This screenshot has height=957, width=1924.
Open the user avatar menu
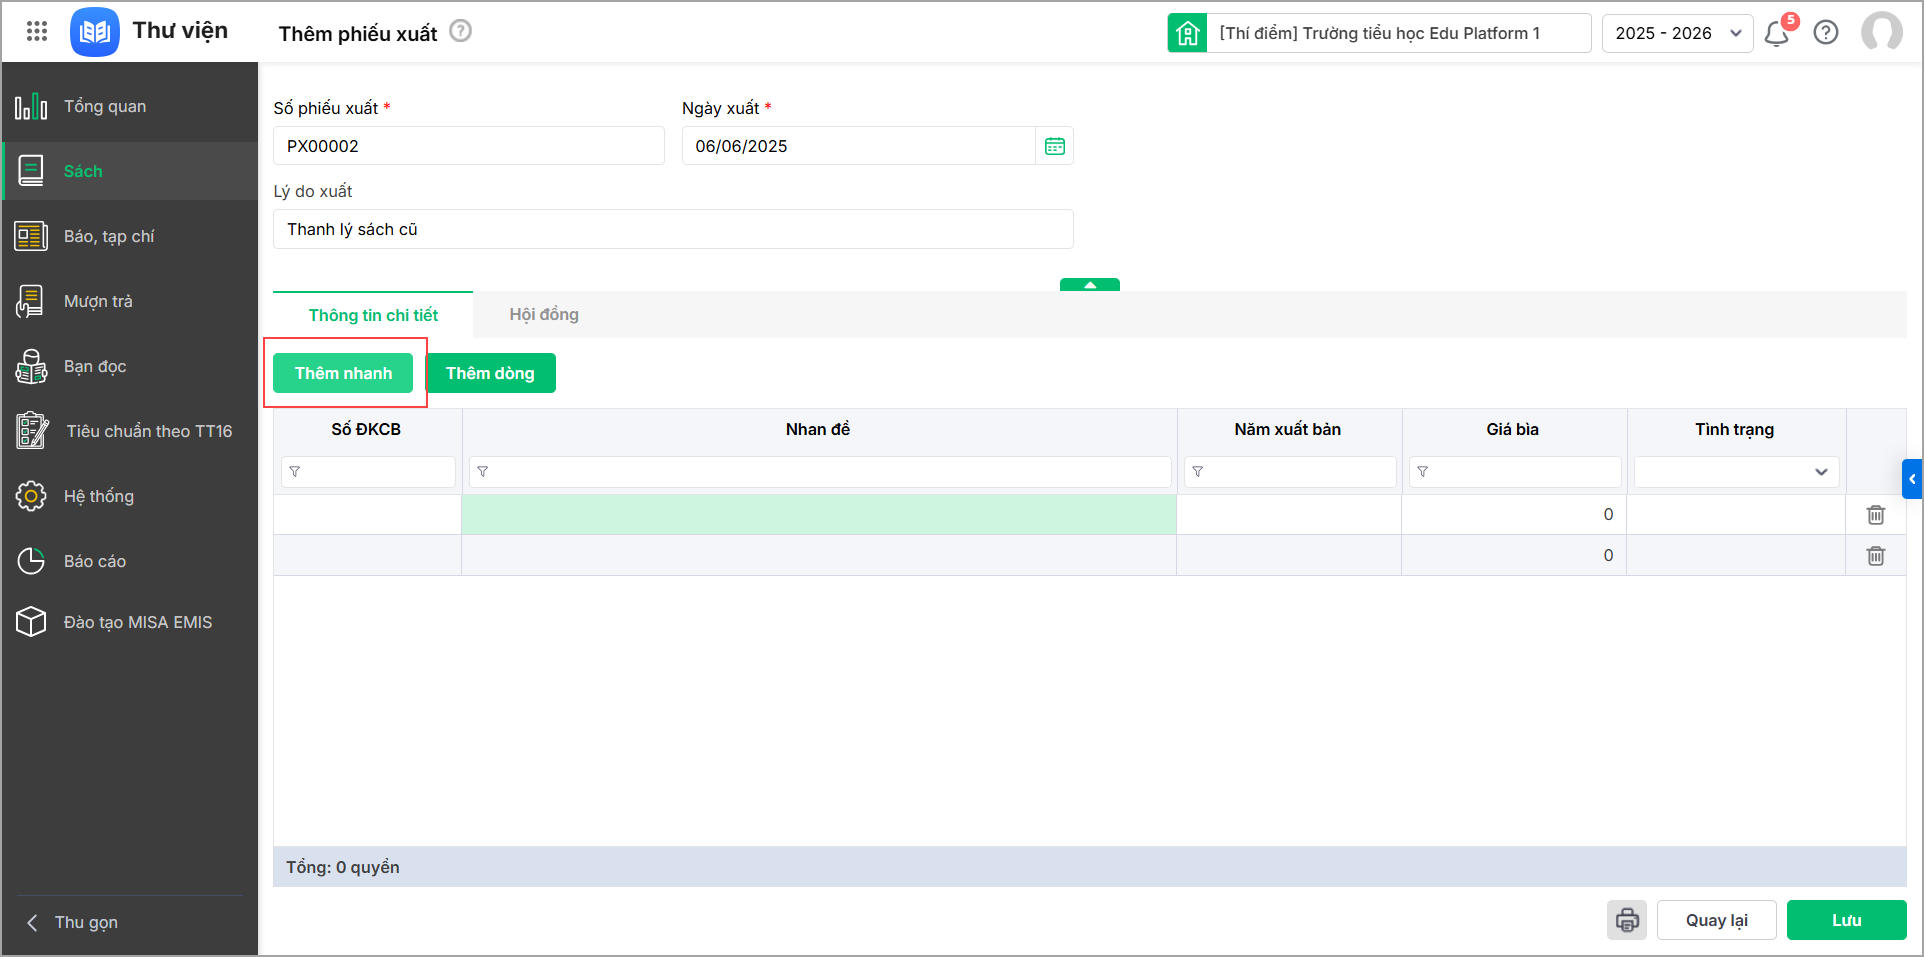coord(1882,32)
